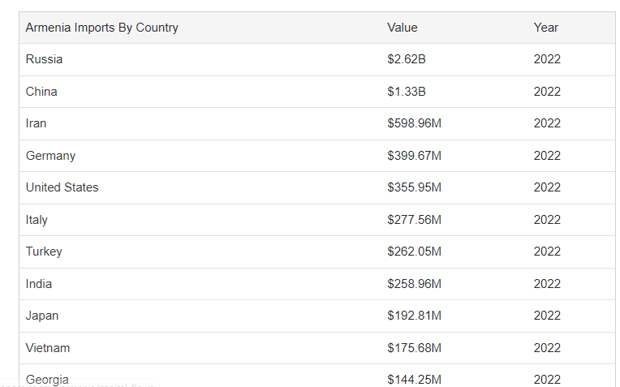The image size is (620, 387).
Task: Click the Germany country entry
Action: (x=51, y=156)
